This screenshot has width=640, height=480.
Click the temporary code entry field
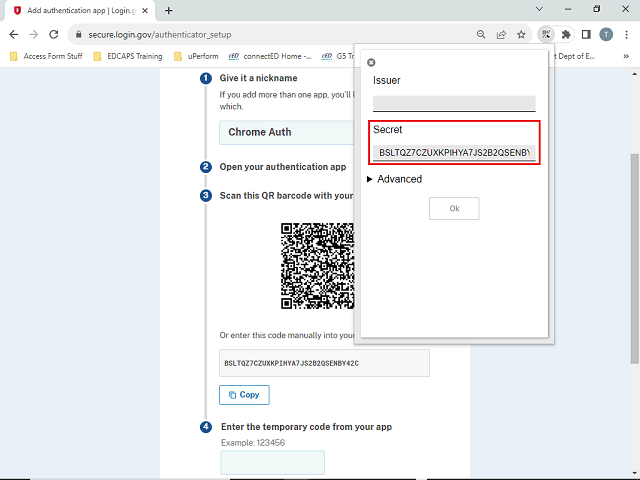click(272, 462)
